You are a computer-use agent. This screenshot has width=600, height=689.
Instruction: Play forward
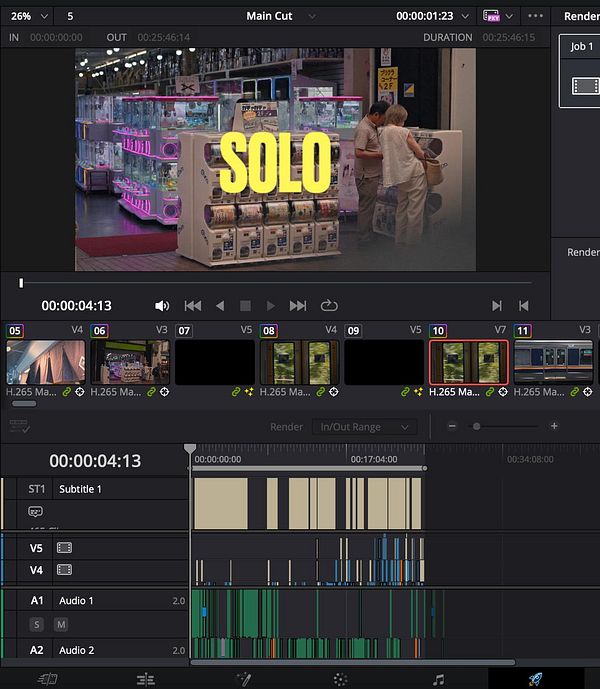click(x=271, y=305)
